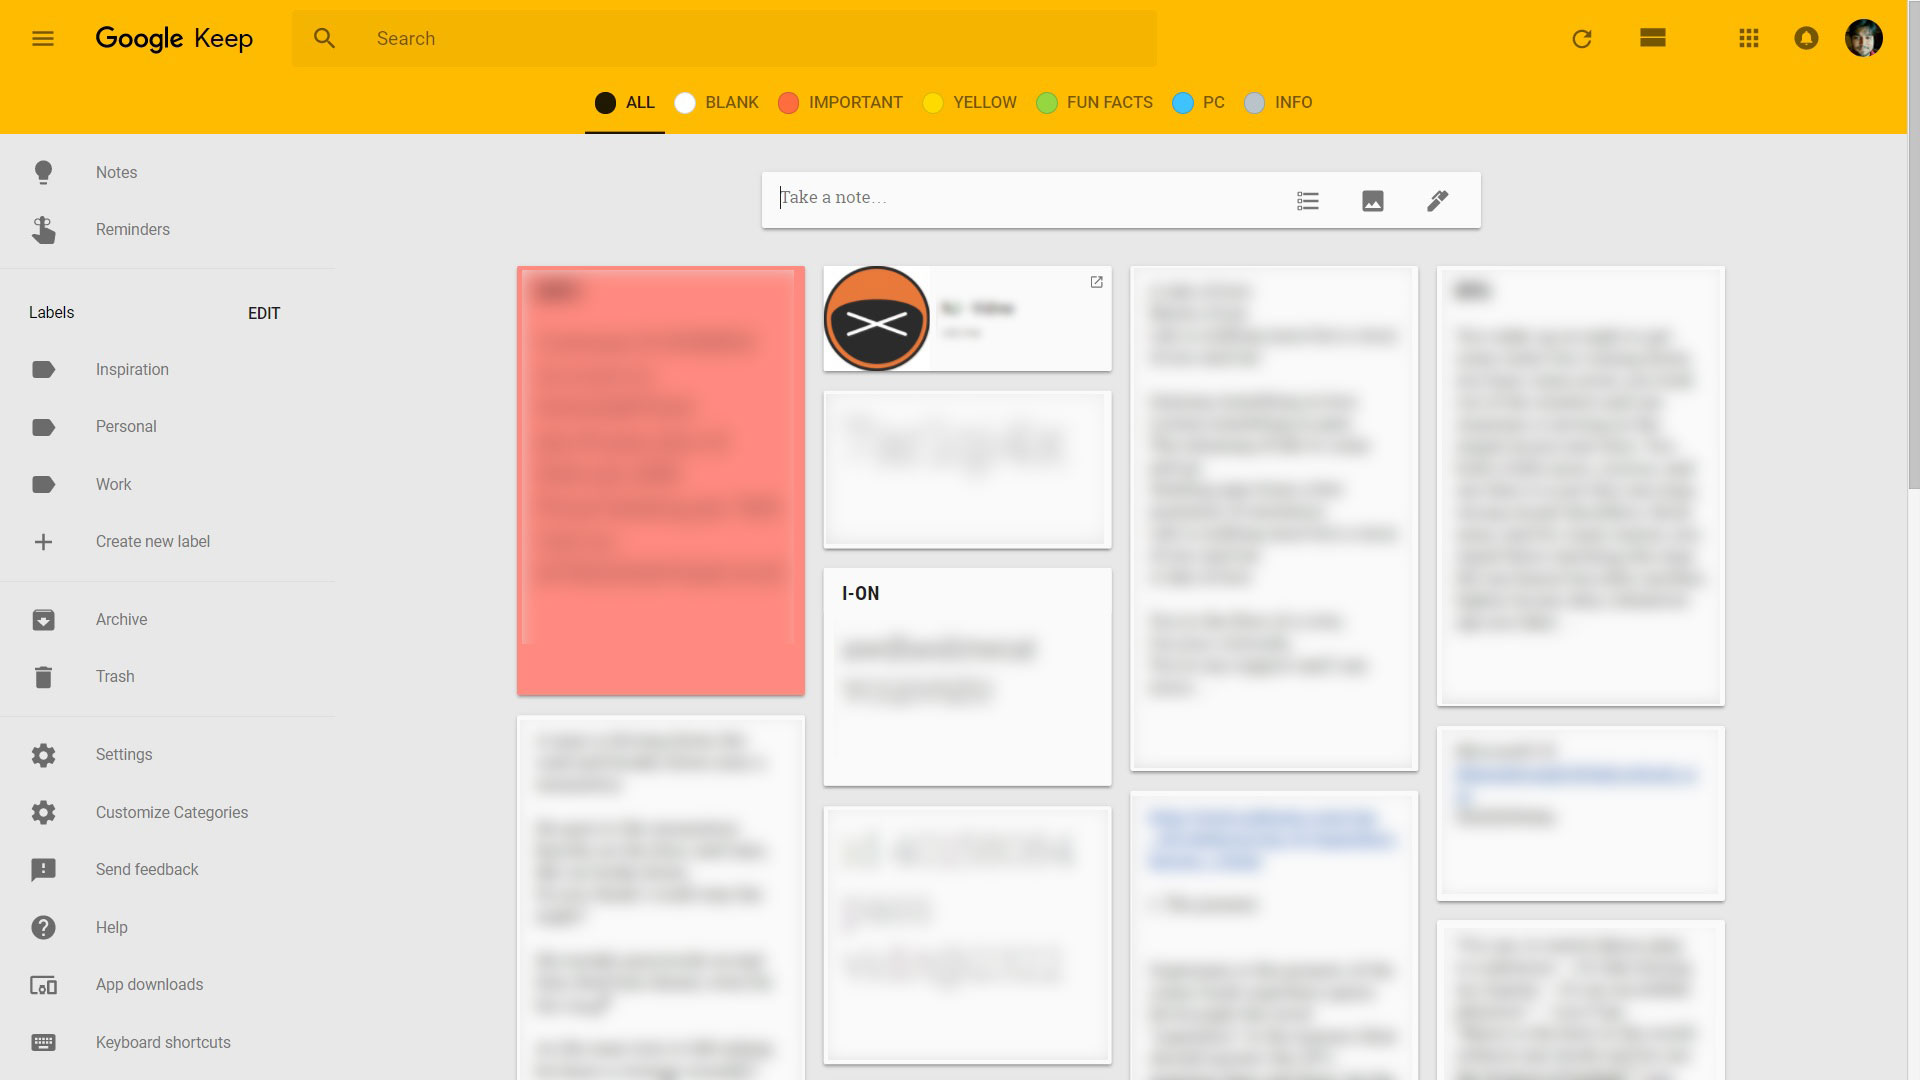Viewport: 1920px width, 1080px height.
Task: Click the Personal label tag icon
Action: [43, 427]
